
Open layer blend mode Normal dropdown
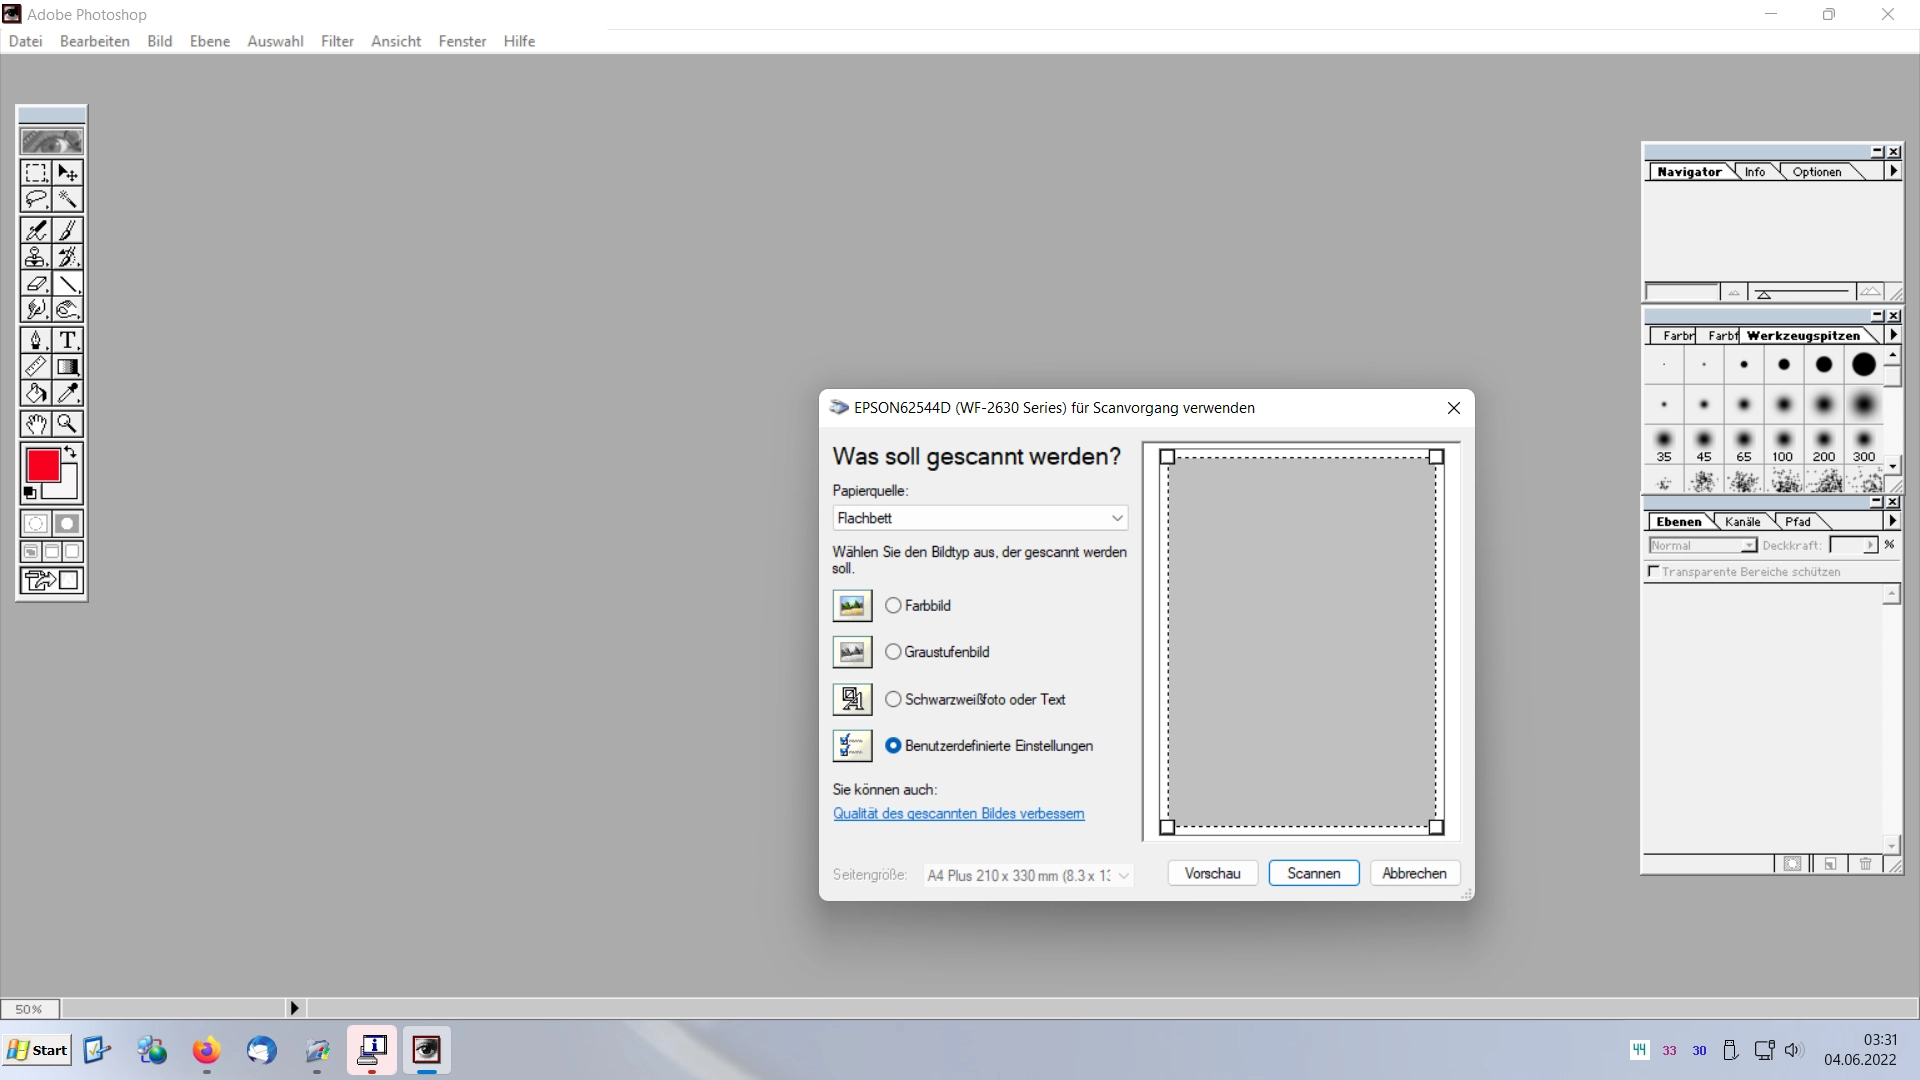coord(1703,545)
